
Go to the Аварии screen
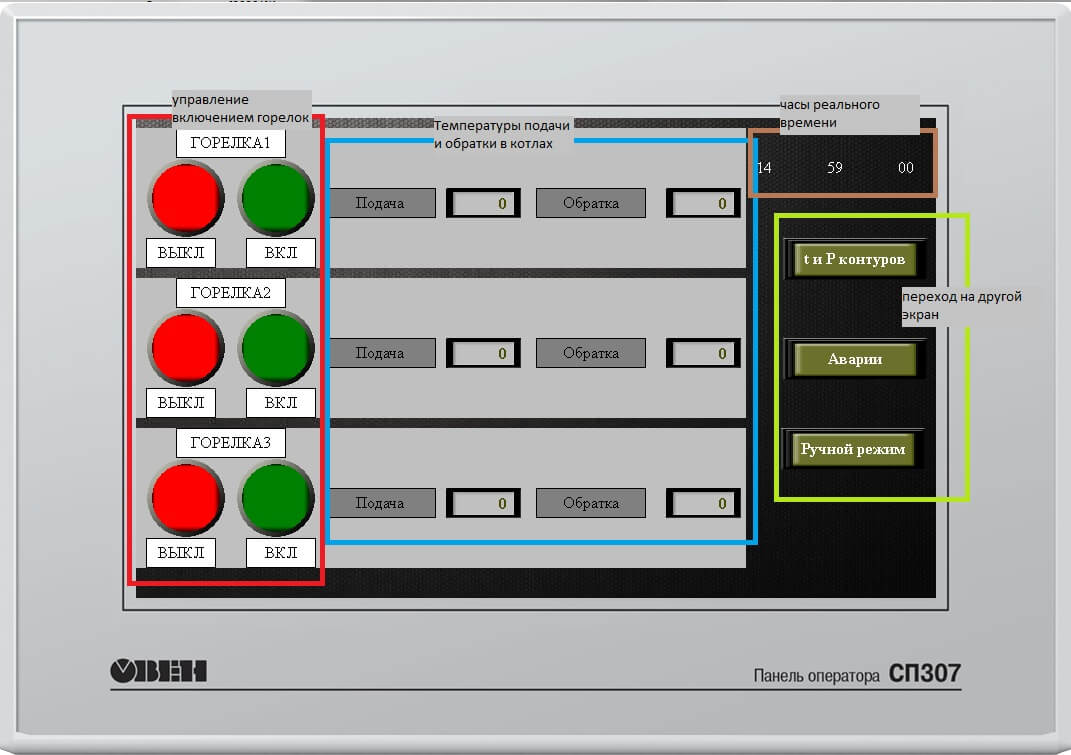coord(854,359)
